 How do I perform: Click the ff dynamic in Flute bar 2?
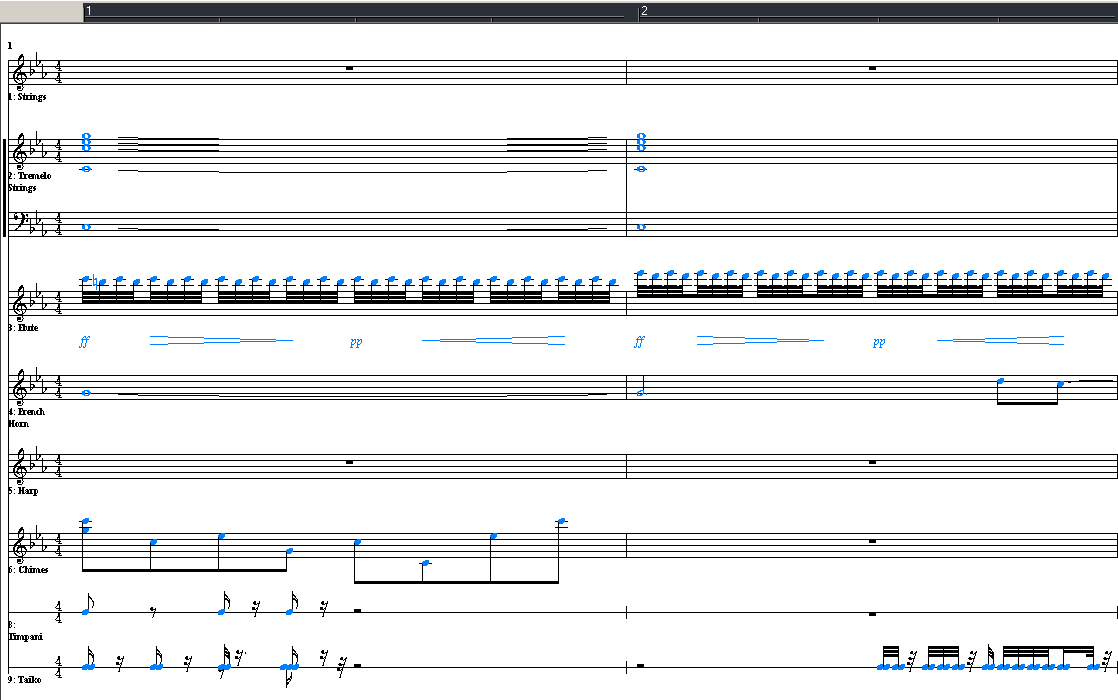pyautogui.click(x=639, y=341)
